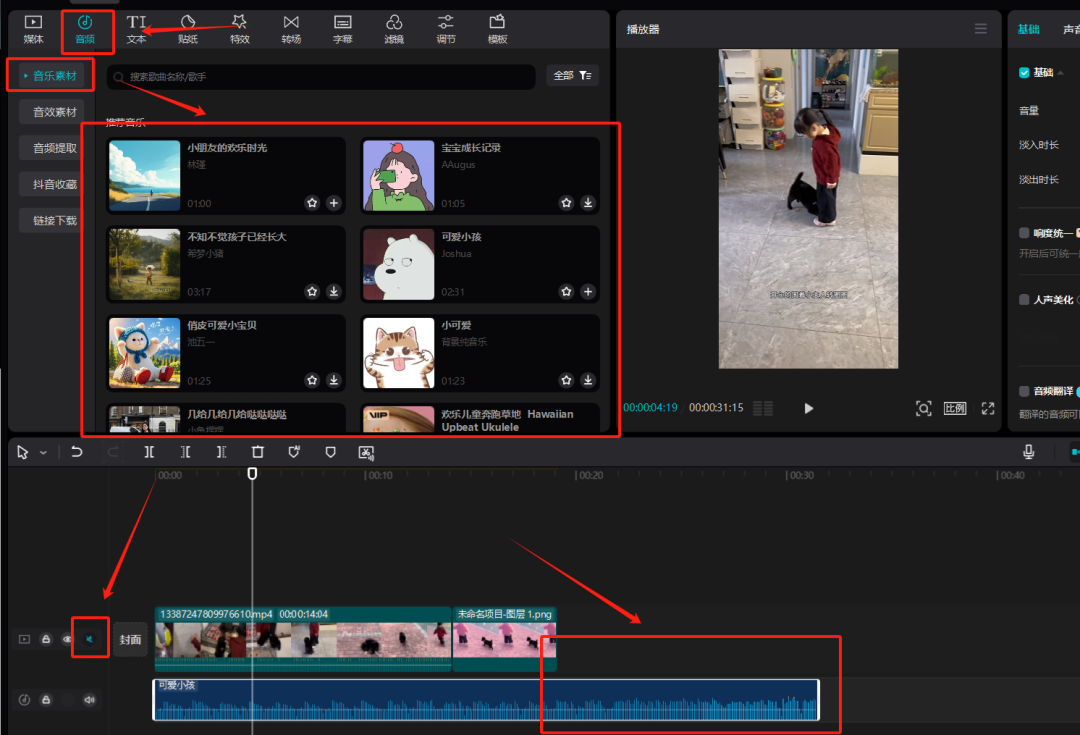This screenshot has height=735, width=1080.
Task: Open the 字幕 subtitles tab
Action: coord(343,30)
